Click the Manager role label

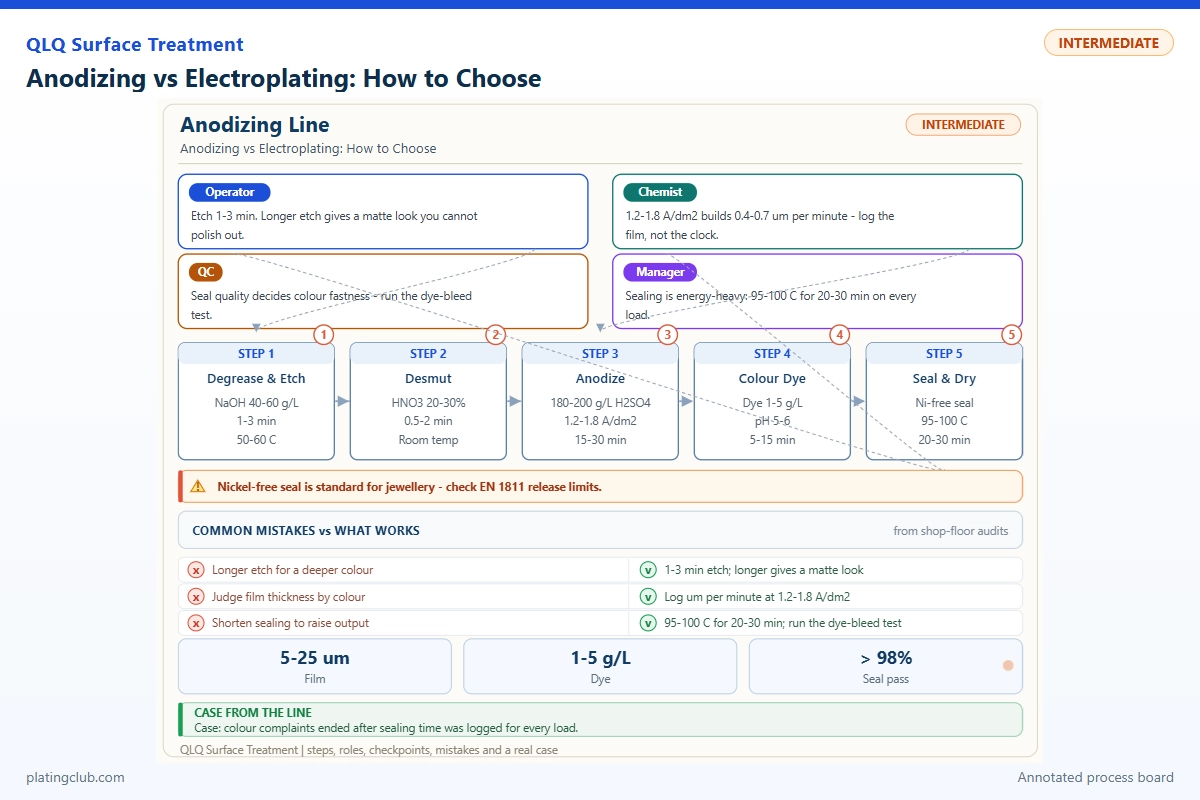pos(660,272)
